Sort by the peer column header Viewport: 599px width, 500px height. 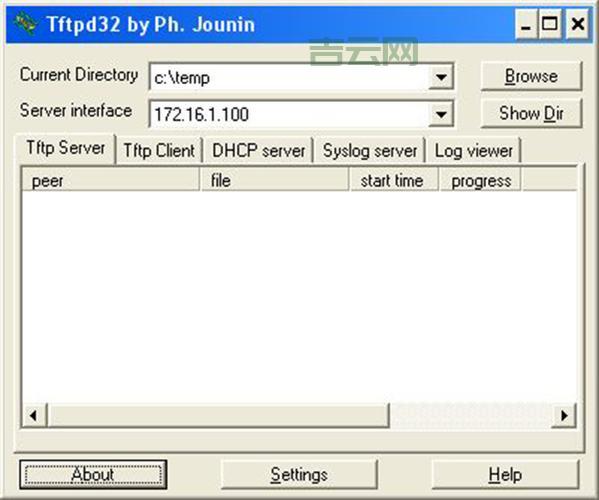point(111,180)
